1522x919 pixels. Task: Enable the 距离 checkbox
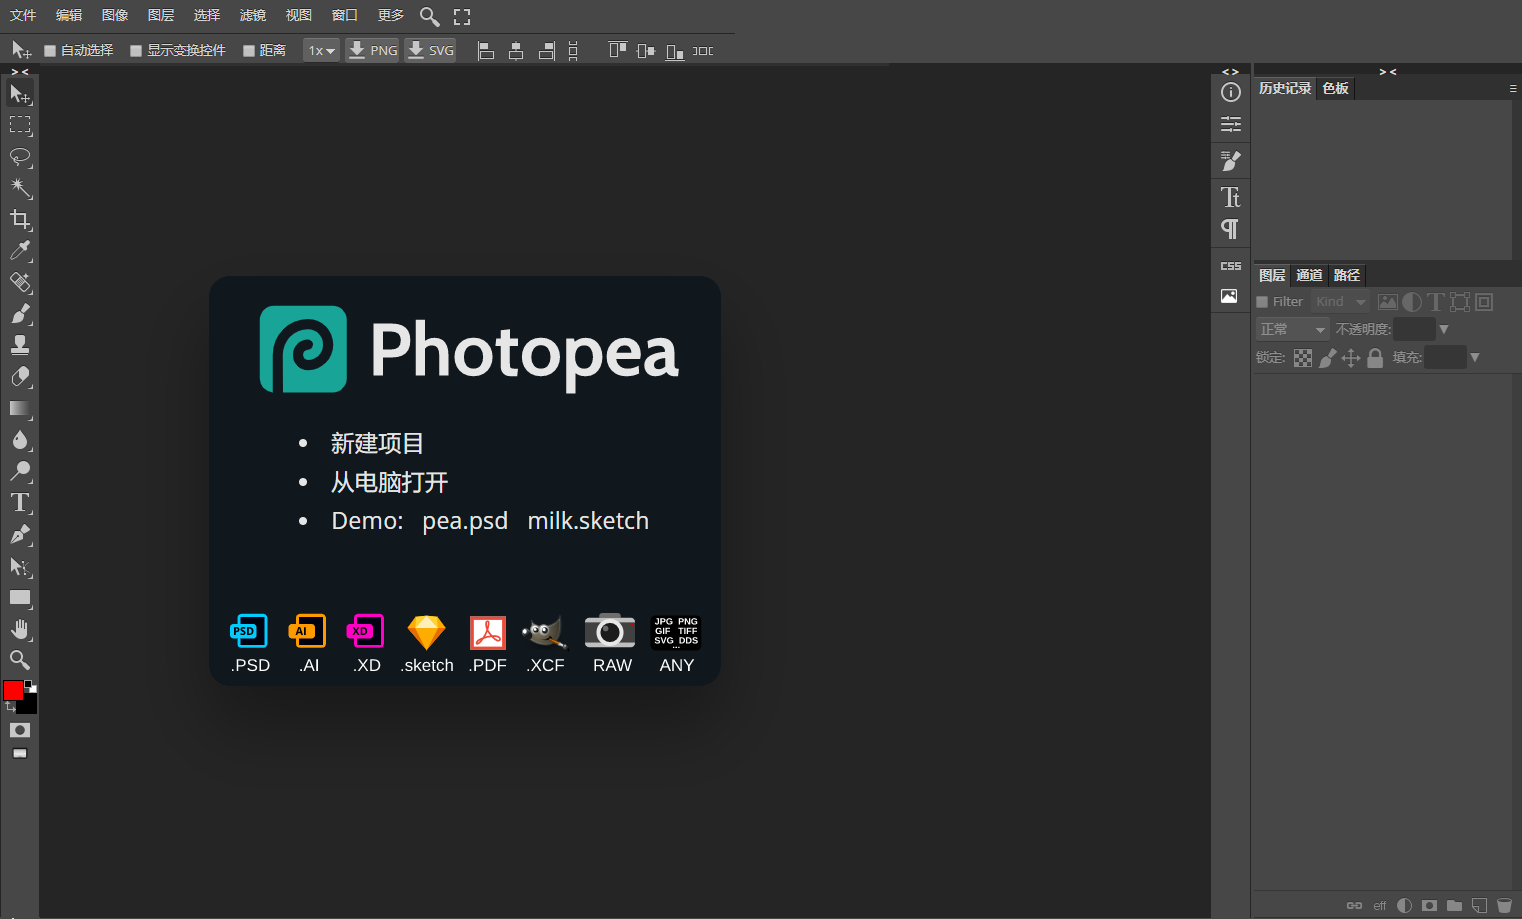click(249, 51)
